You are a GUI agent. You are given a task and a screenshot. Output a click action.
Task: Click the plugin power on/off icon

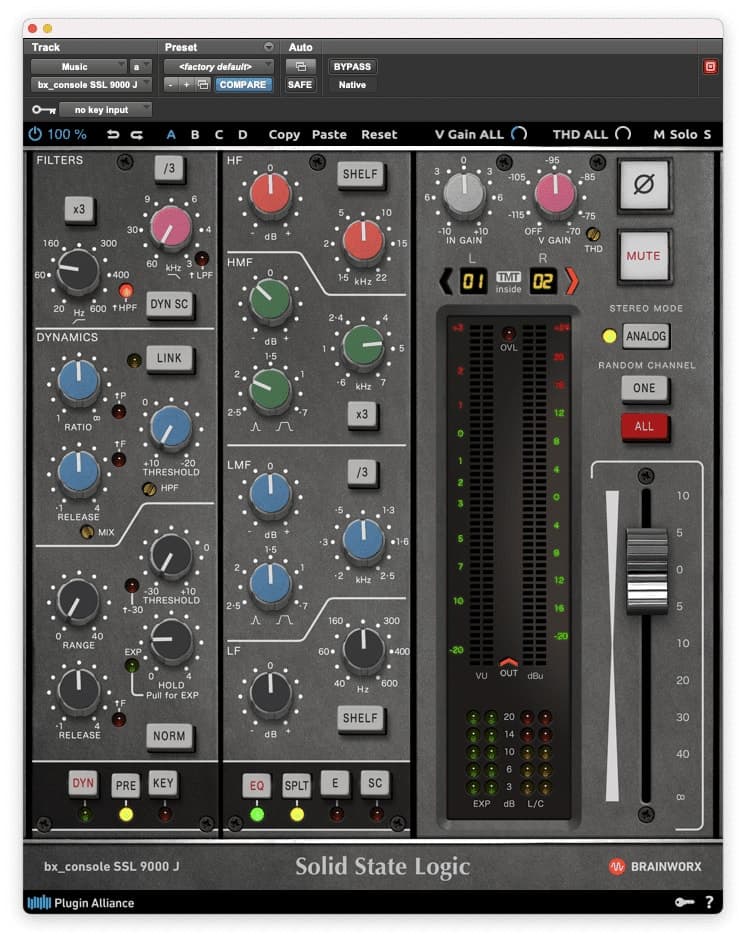35,134
